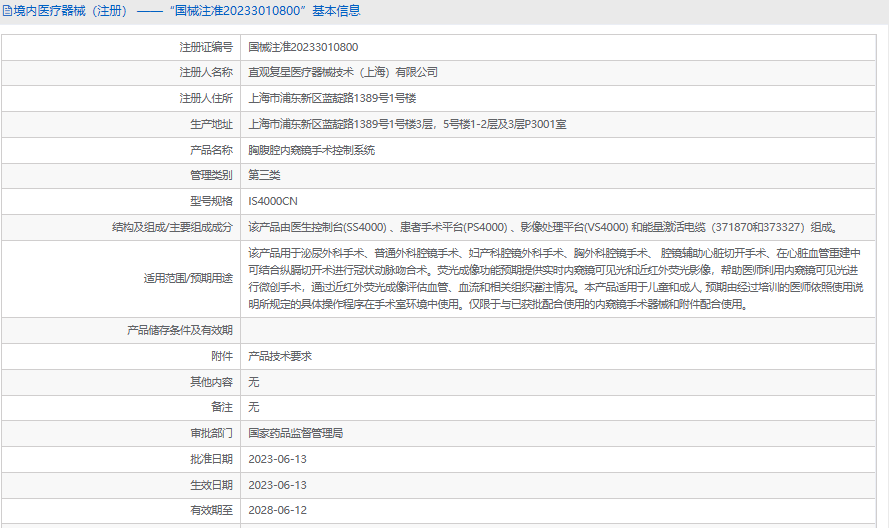
Task: Click management category value 第三类
Action: (264, 175)
